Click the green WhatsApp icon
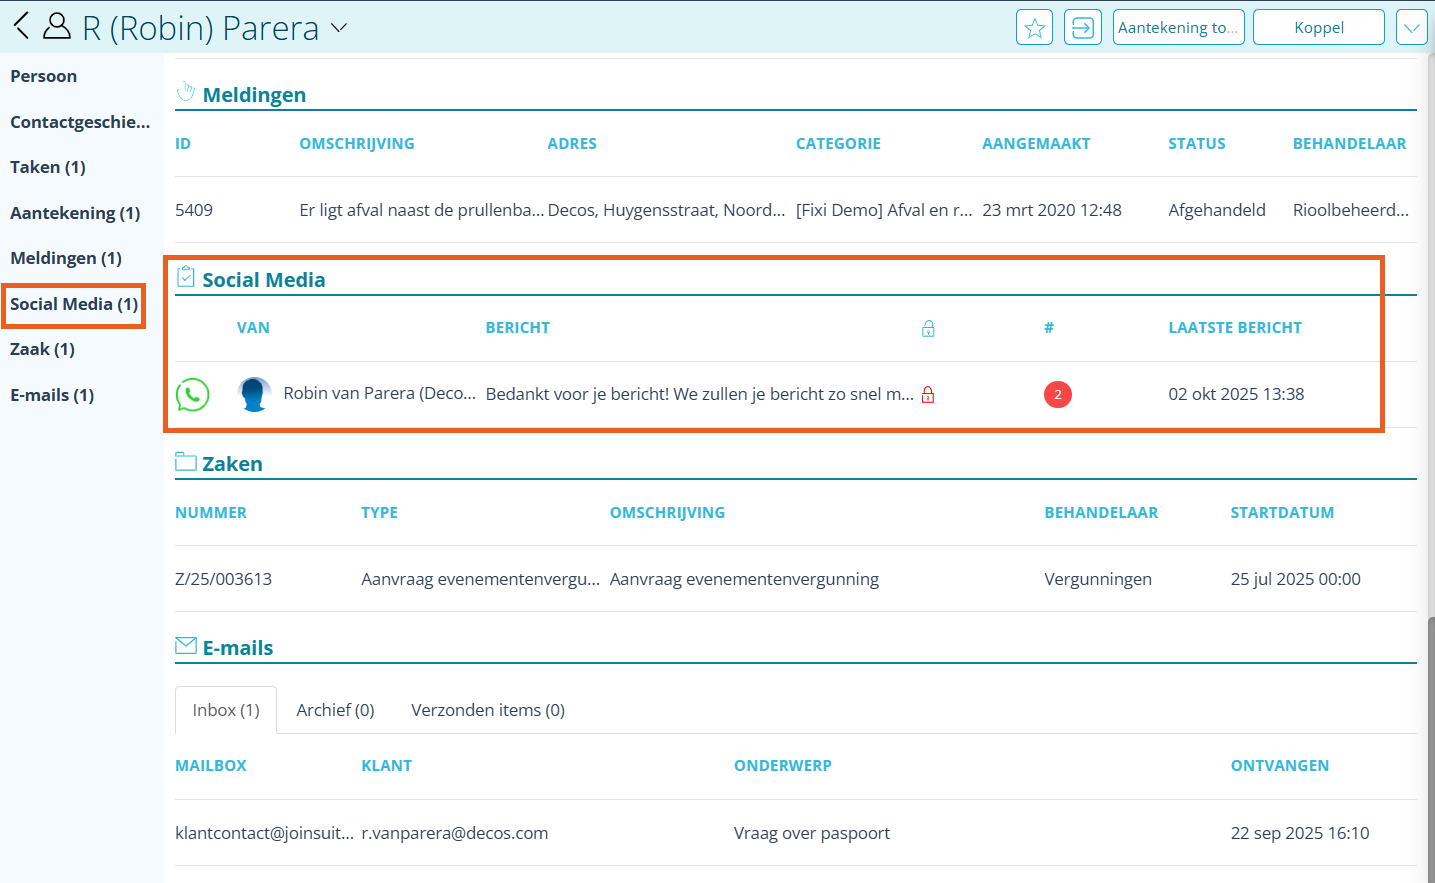 (193, 395)
